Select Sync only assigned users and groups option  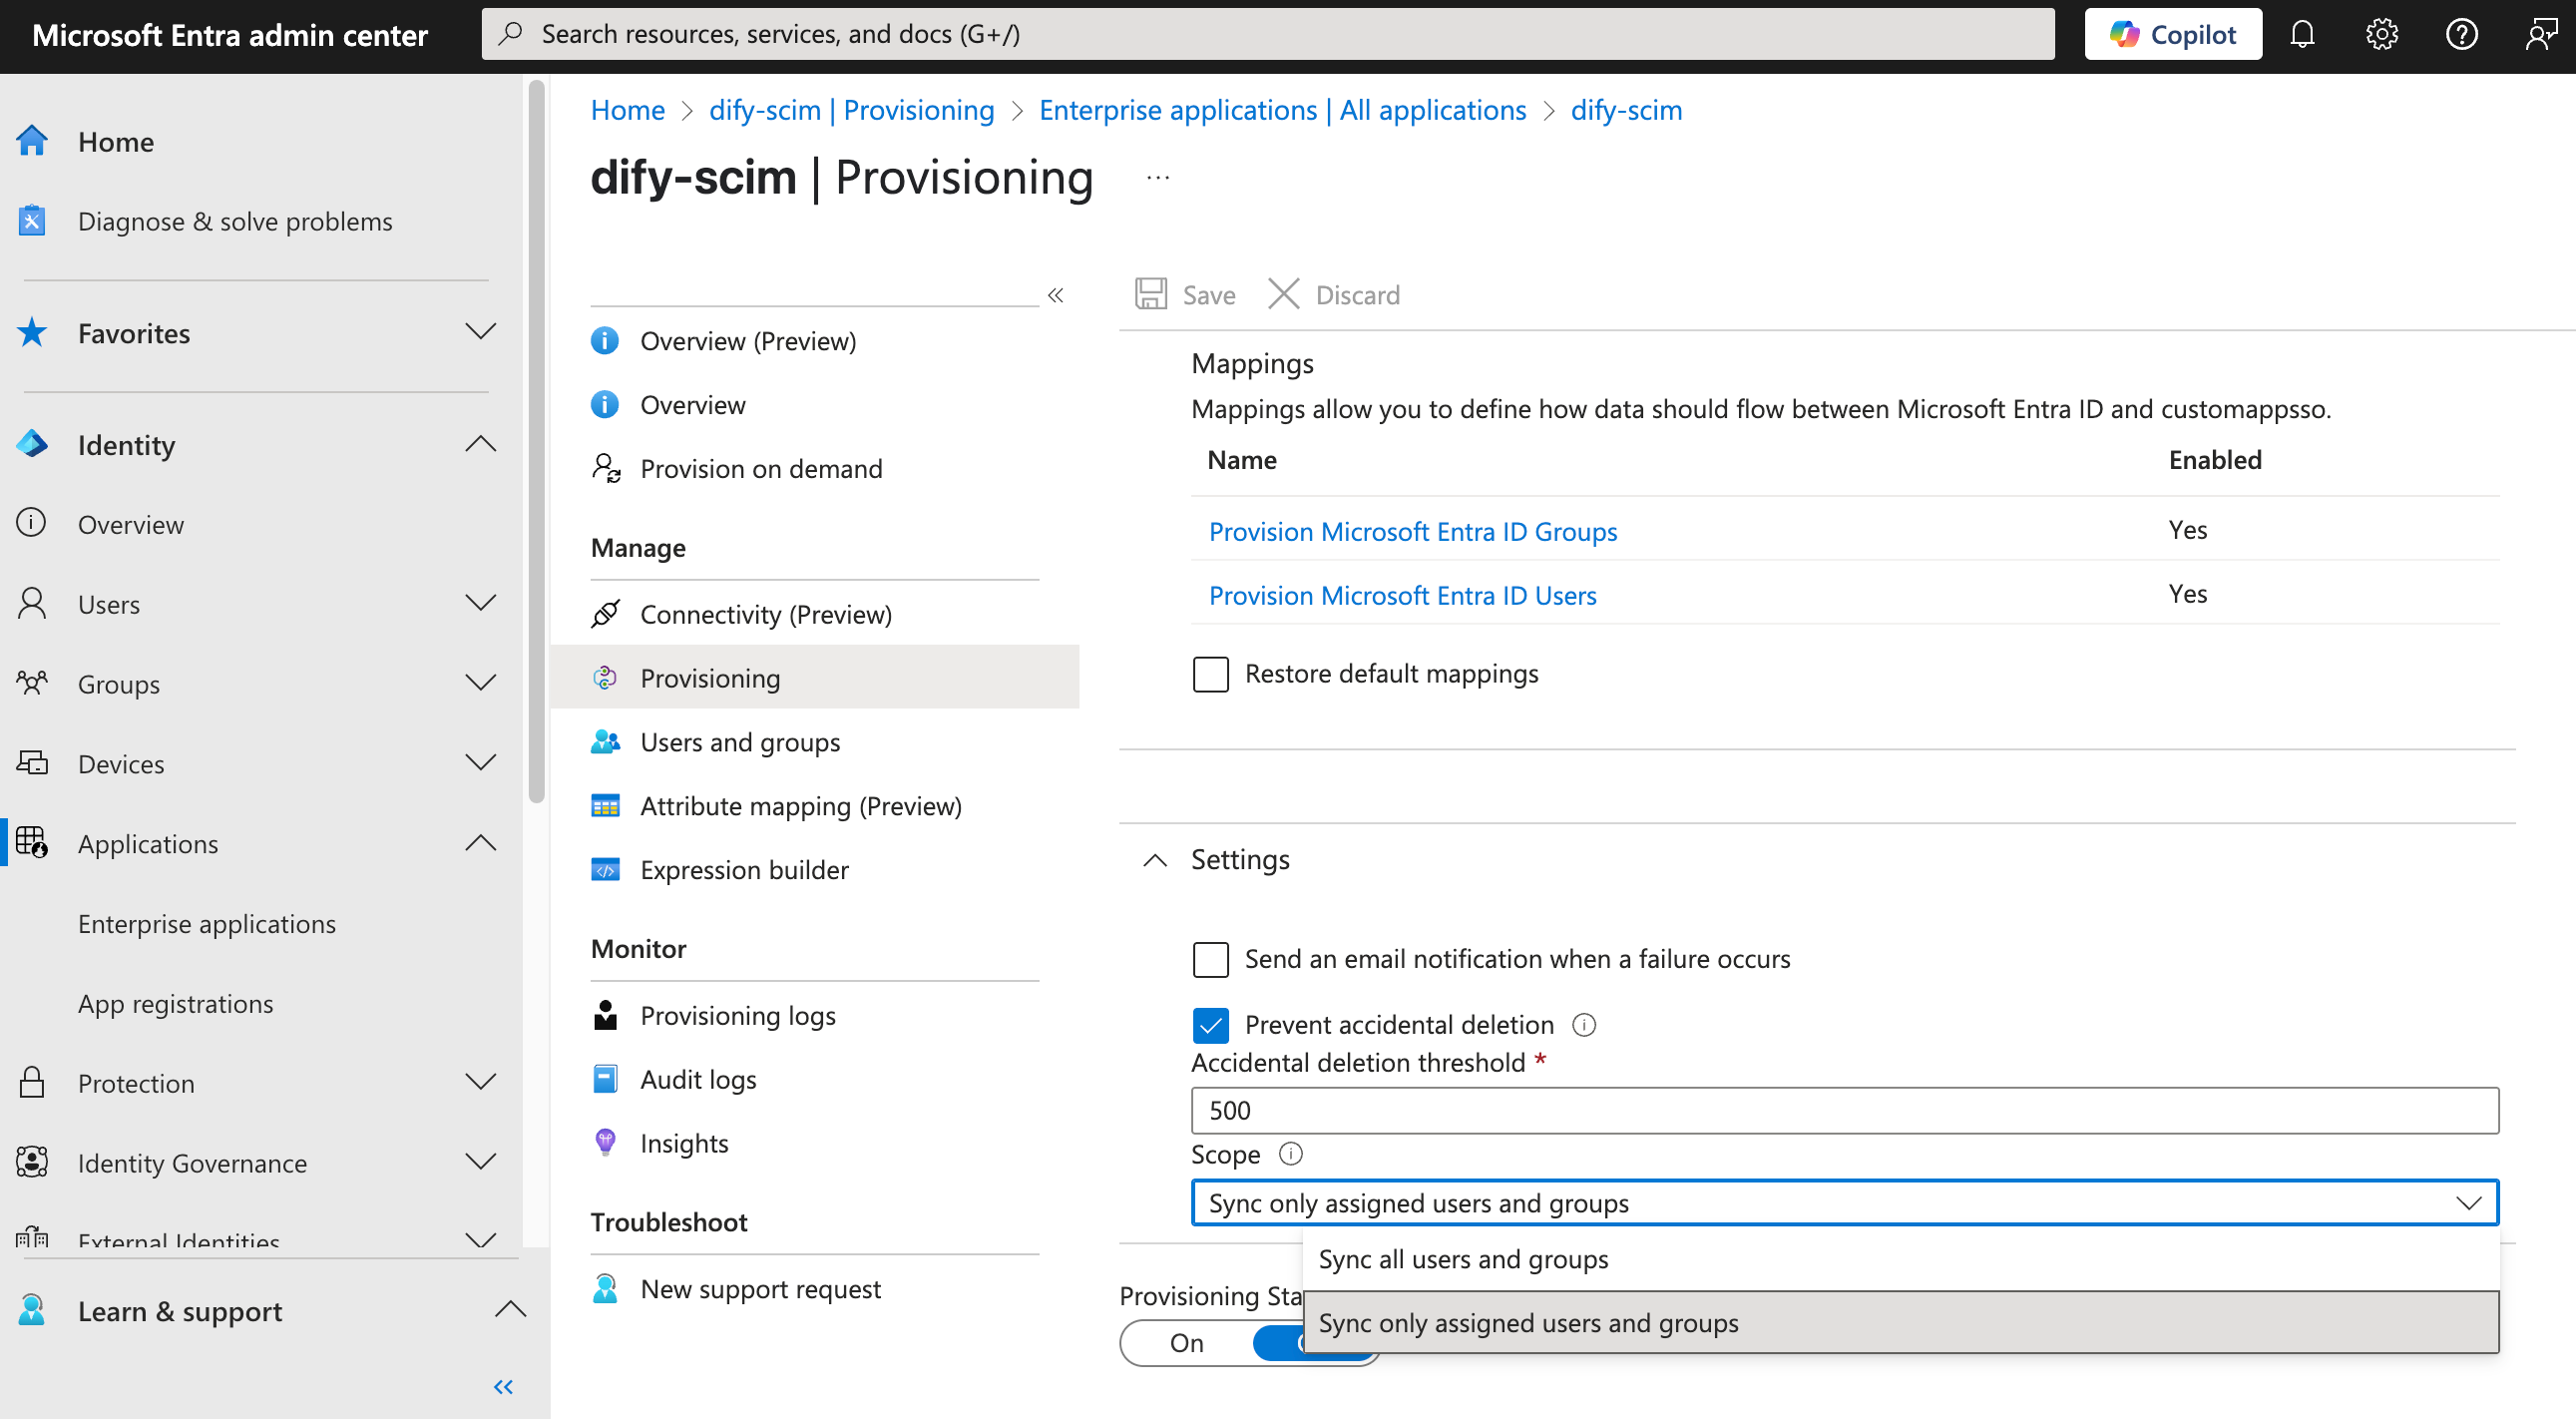click(1900, 1323)
